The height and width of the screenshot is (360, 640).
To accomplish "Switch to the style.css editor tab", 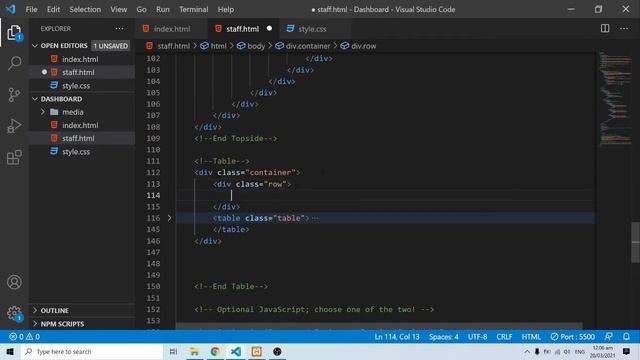I will point(312,29).
